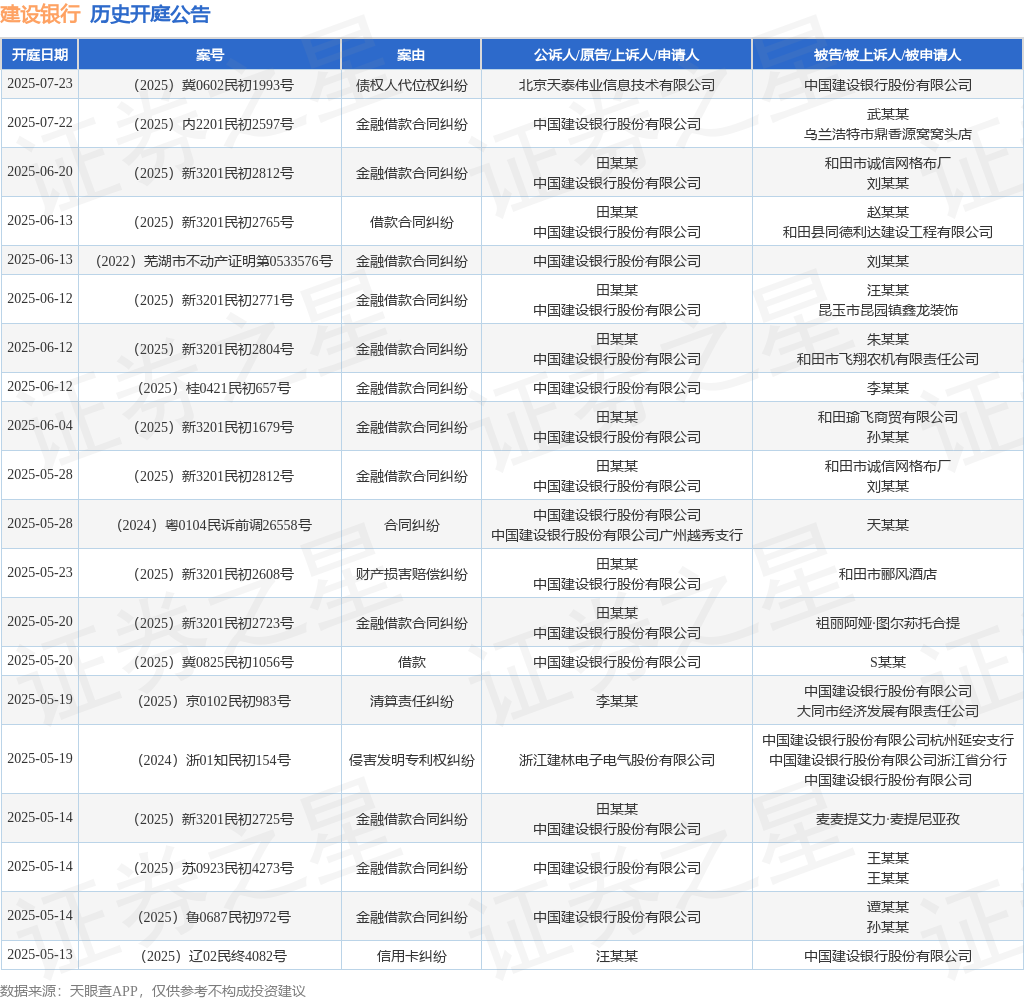The width and height of the screenshot is (1024, 1000).
Task: Select case number (2025)鲁0687民初972号
Action: pyautogui.click(x=214, y=917)
